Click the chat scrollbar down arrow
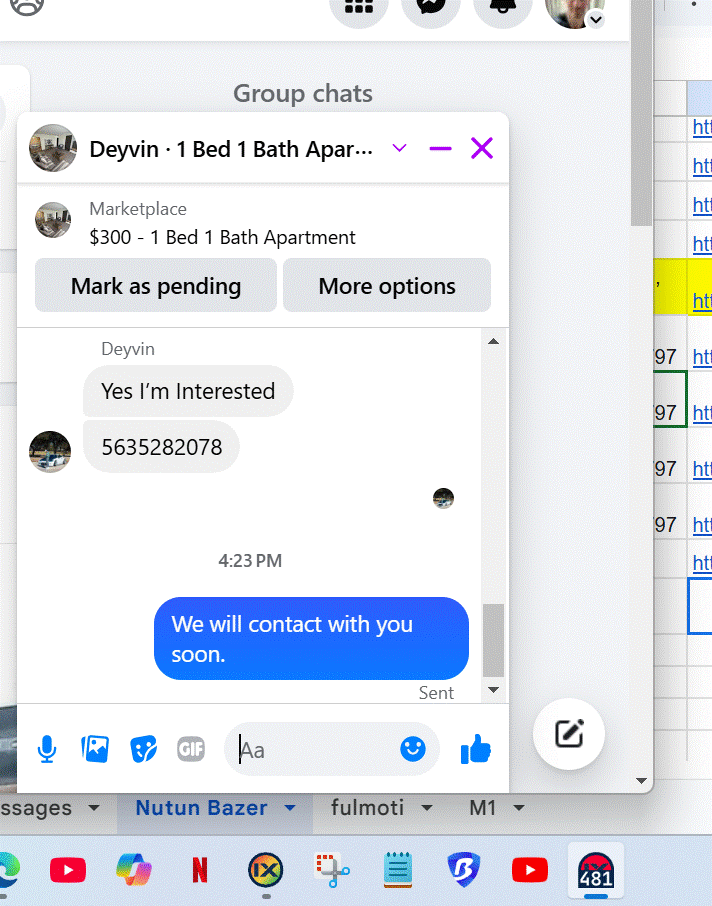Viewport: 712px width, 906px height. (494, 689)
